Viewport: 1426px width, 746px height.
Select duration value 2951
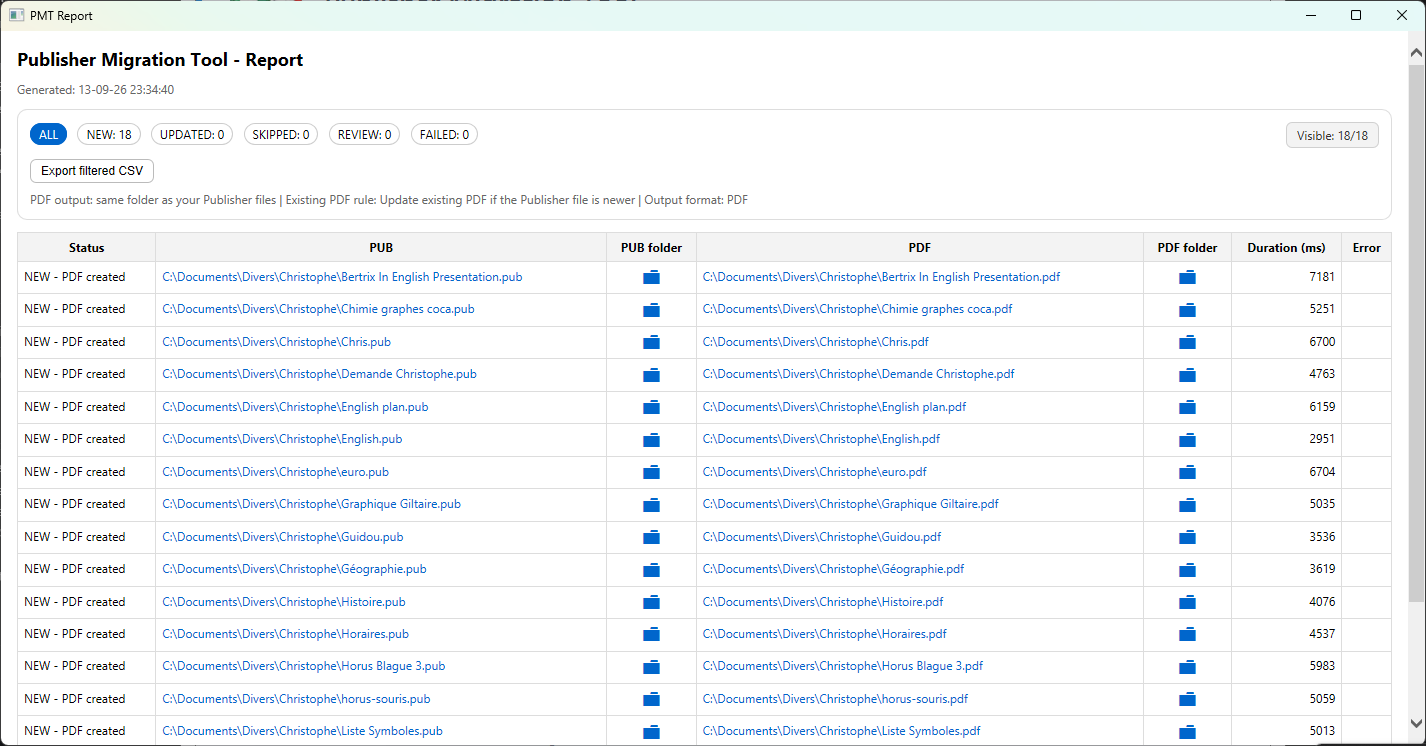pos(1322,439)
